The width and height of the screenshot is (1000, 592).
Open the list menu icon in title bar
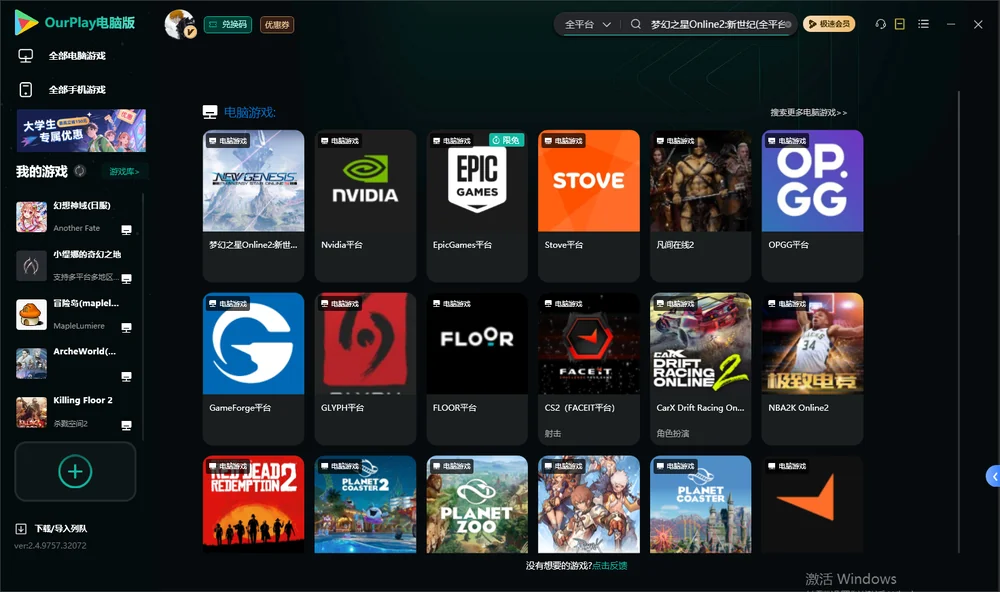pyautogui.click(x=923, y=24)
